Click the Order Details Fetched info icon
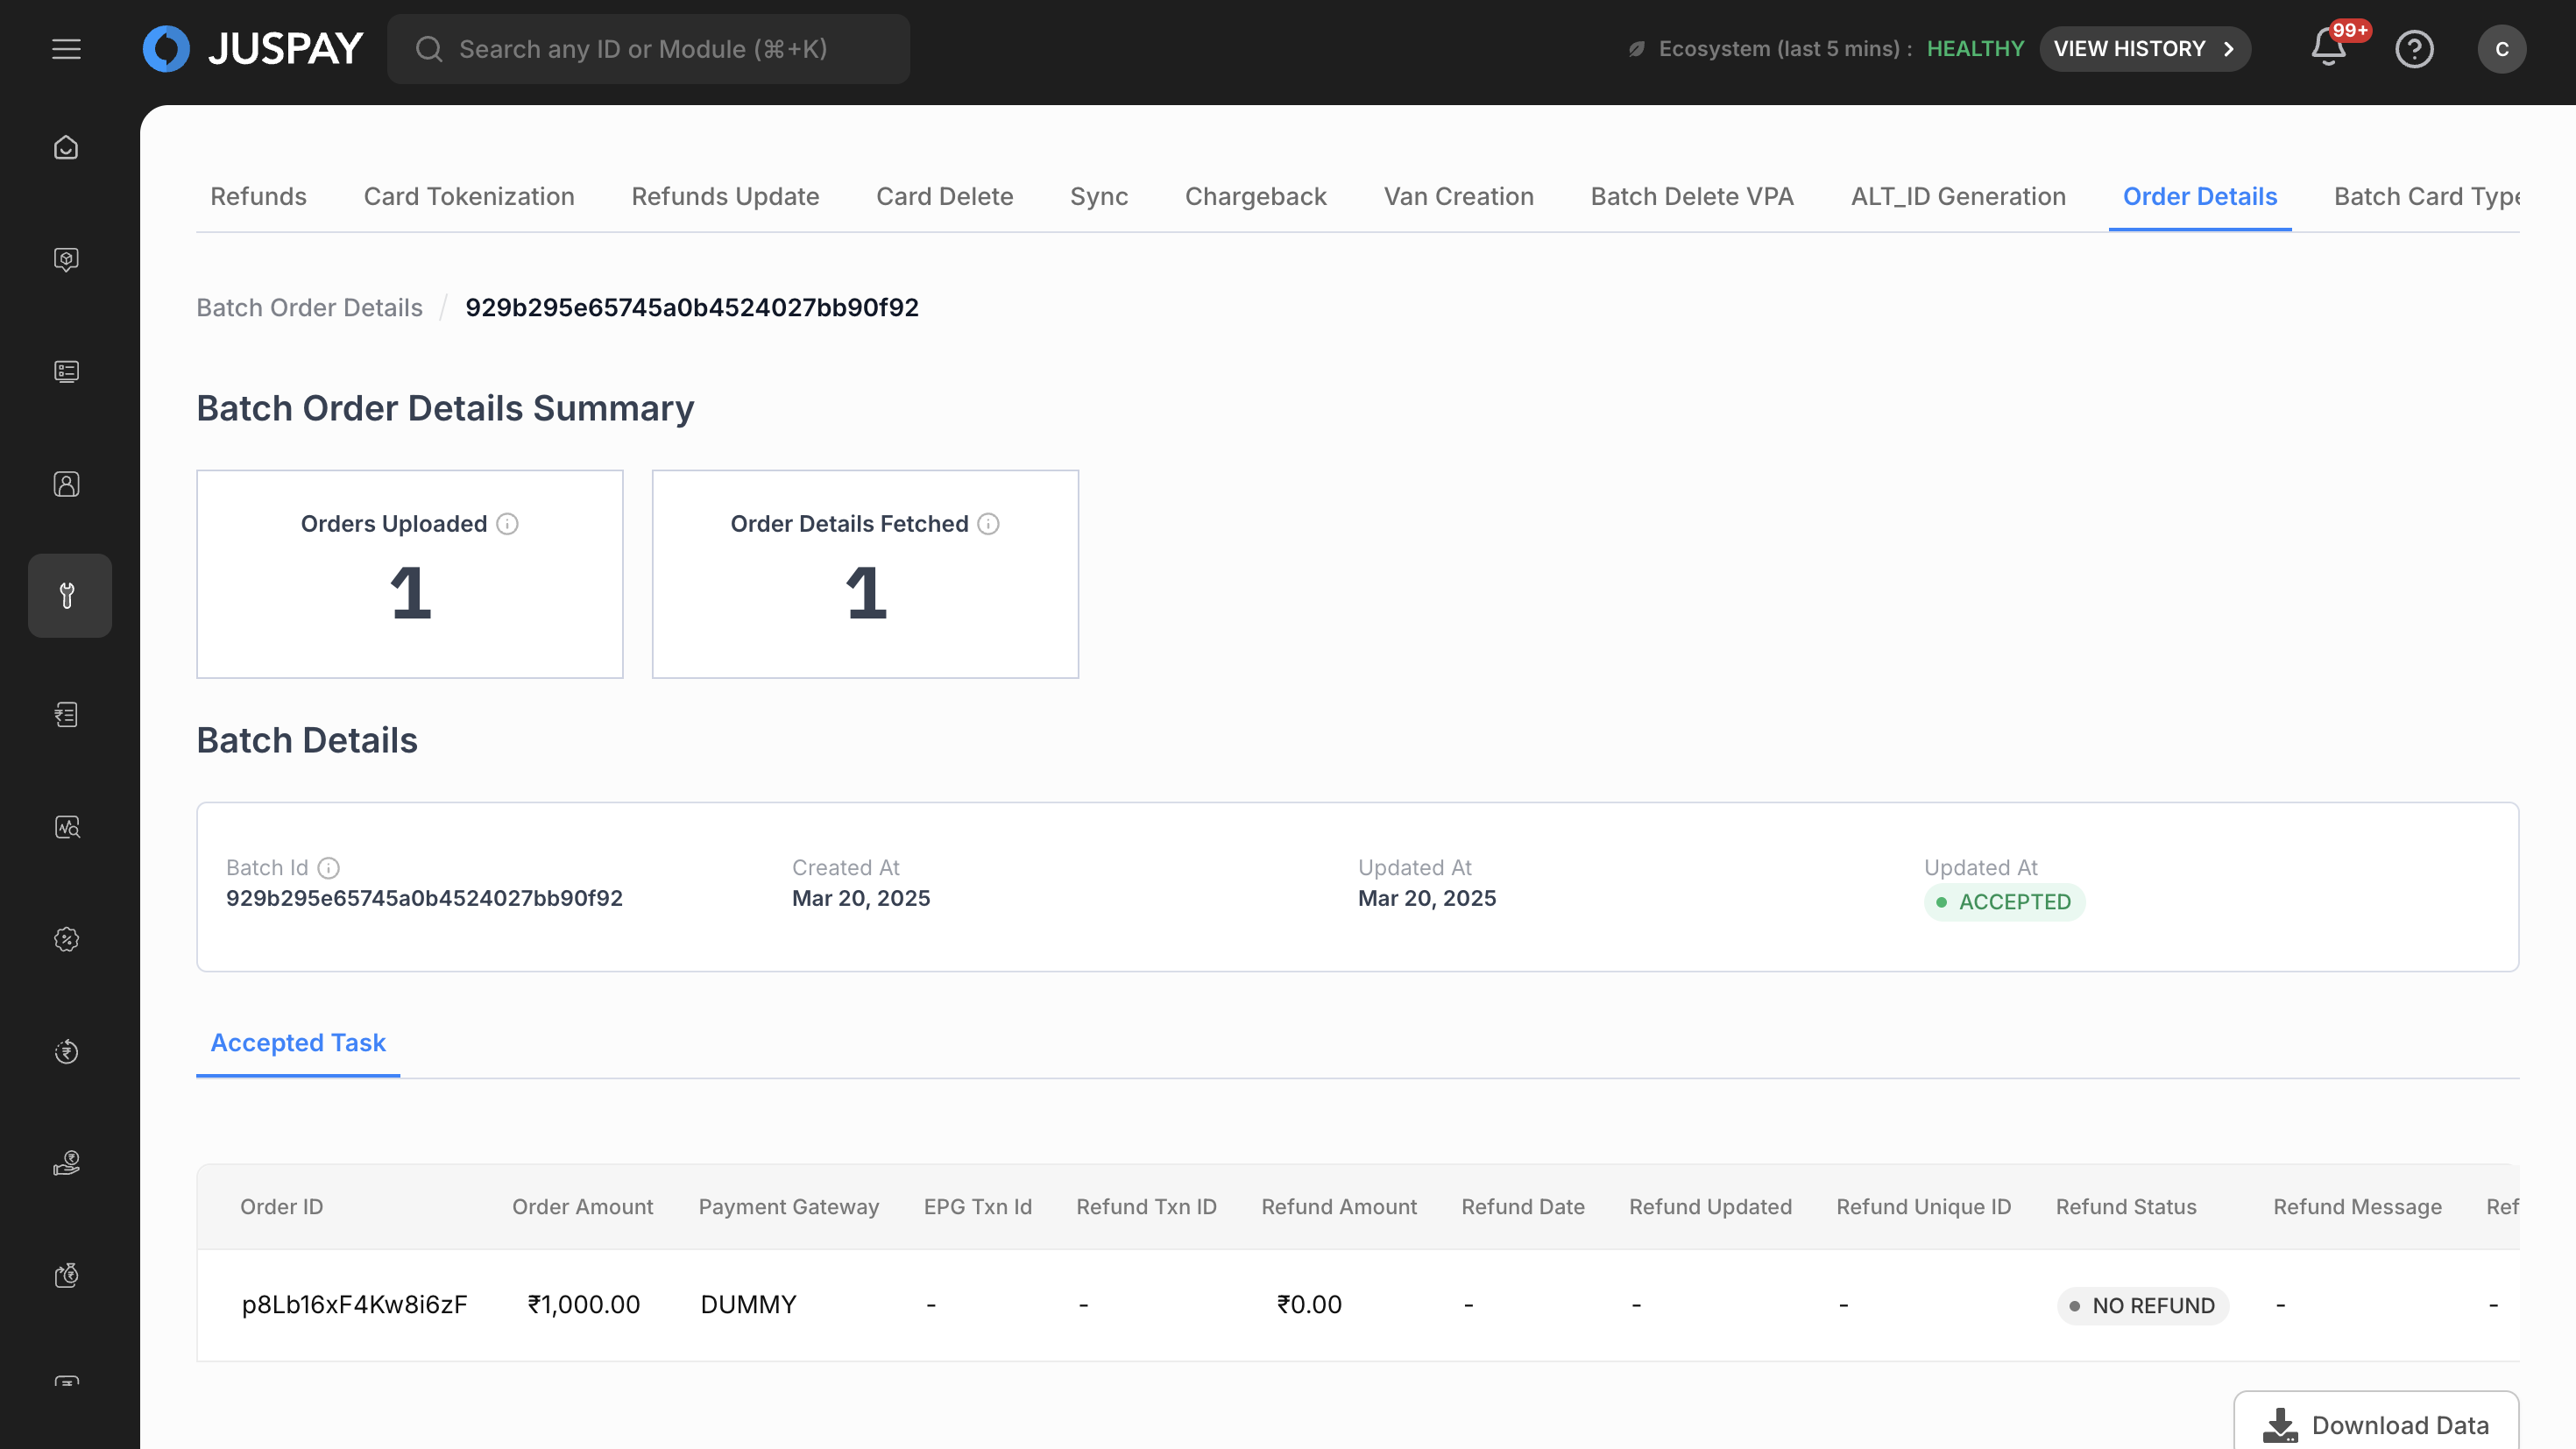Screen dimensions: 2576x1449 (x=988, y=524)
